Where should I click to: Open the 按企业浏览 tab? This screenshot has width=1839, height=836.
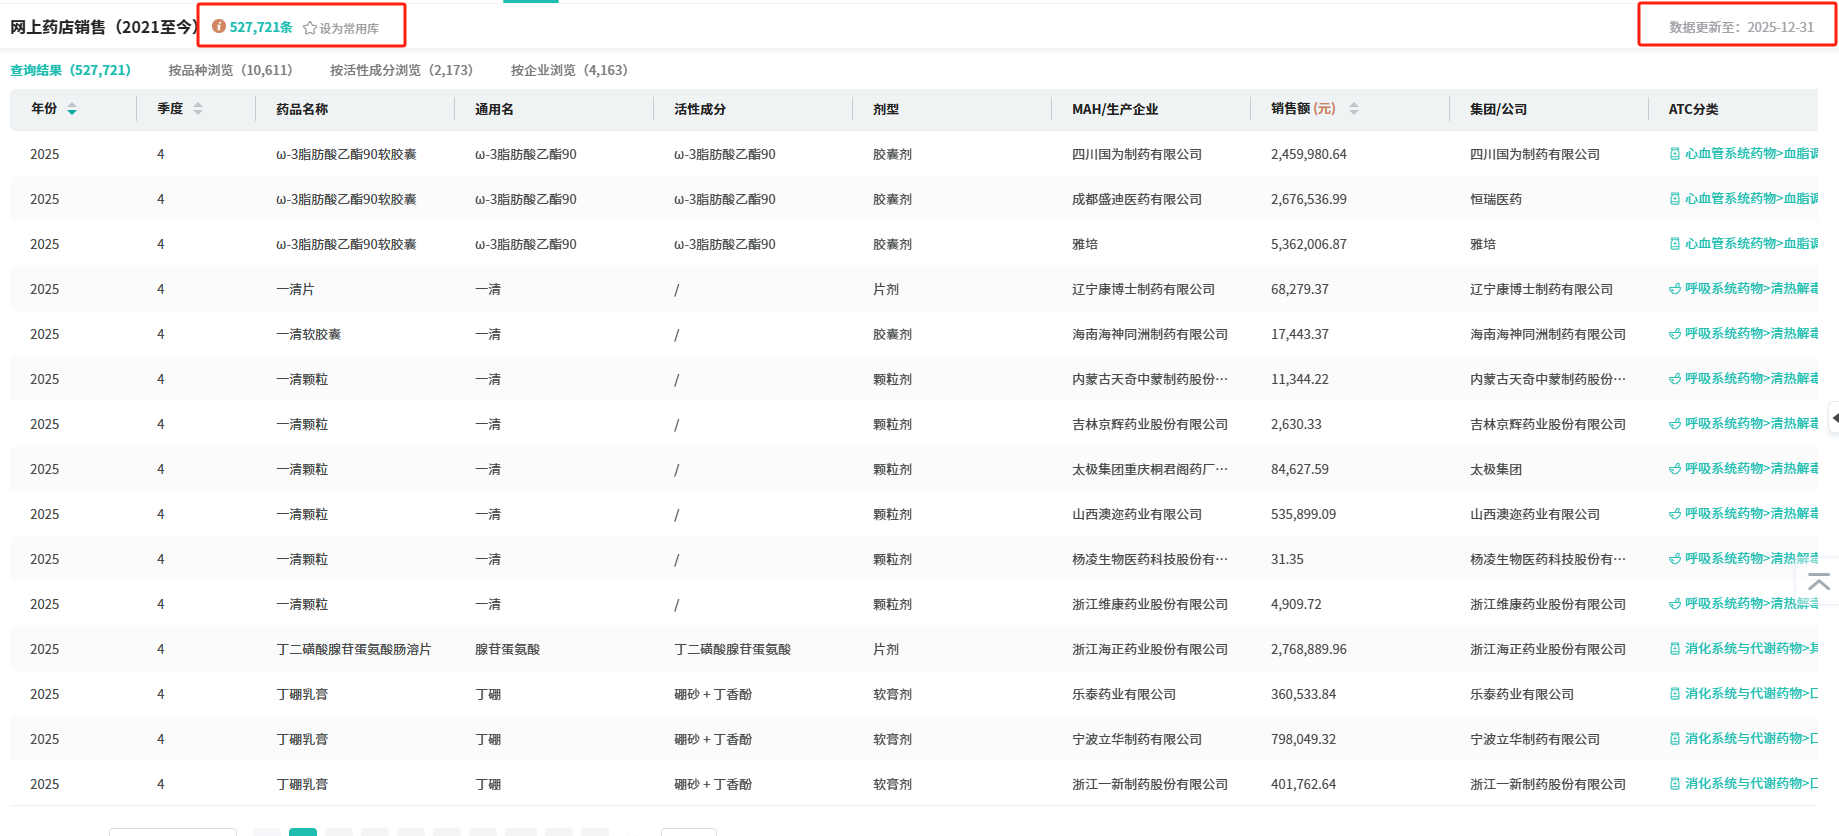(568, 70)
